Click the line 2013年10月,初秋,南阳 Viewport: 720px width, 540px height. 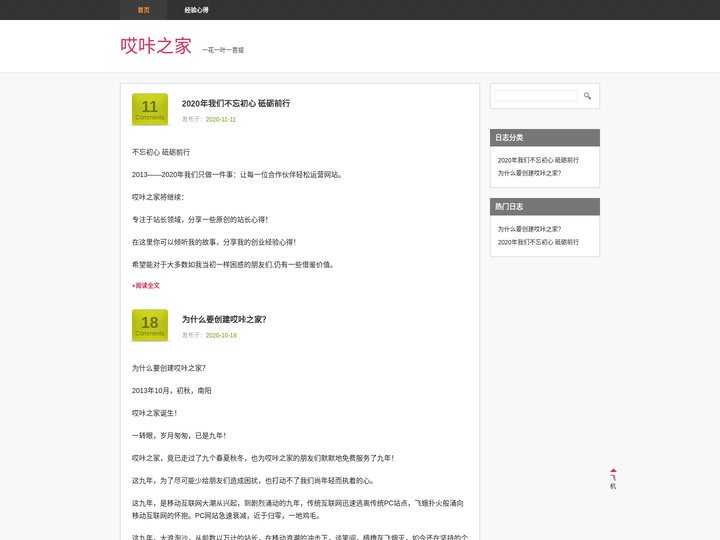(x=172, y=391)
